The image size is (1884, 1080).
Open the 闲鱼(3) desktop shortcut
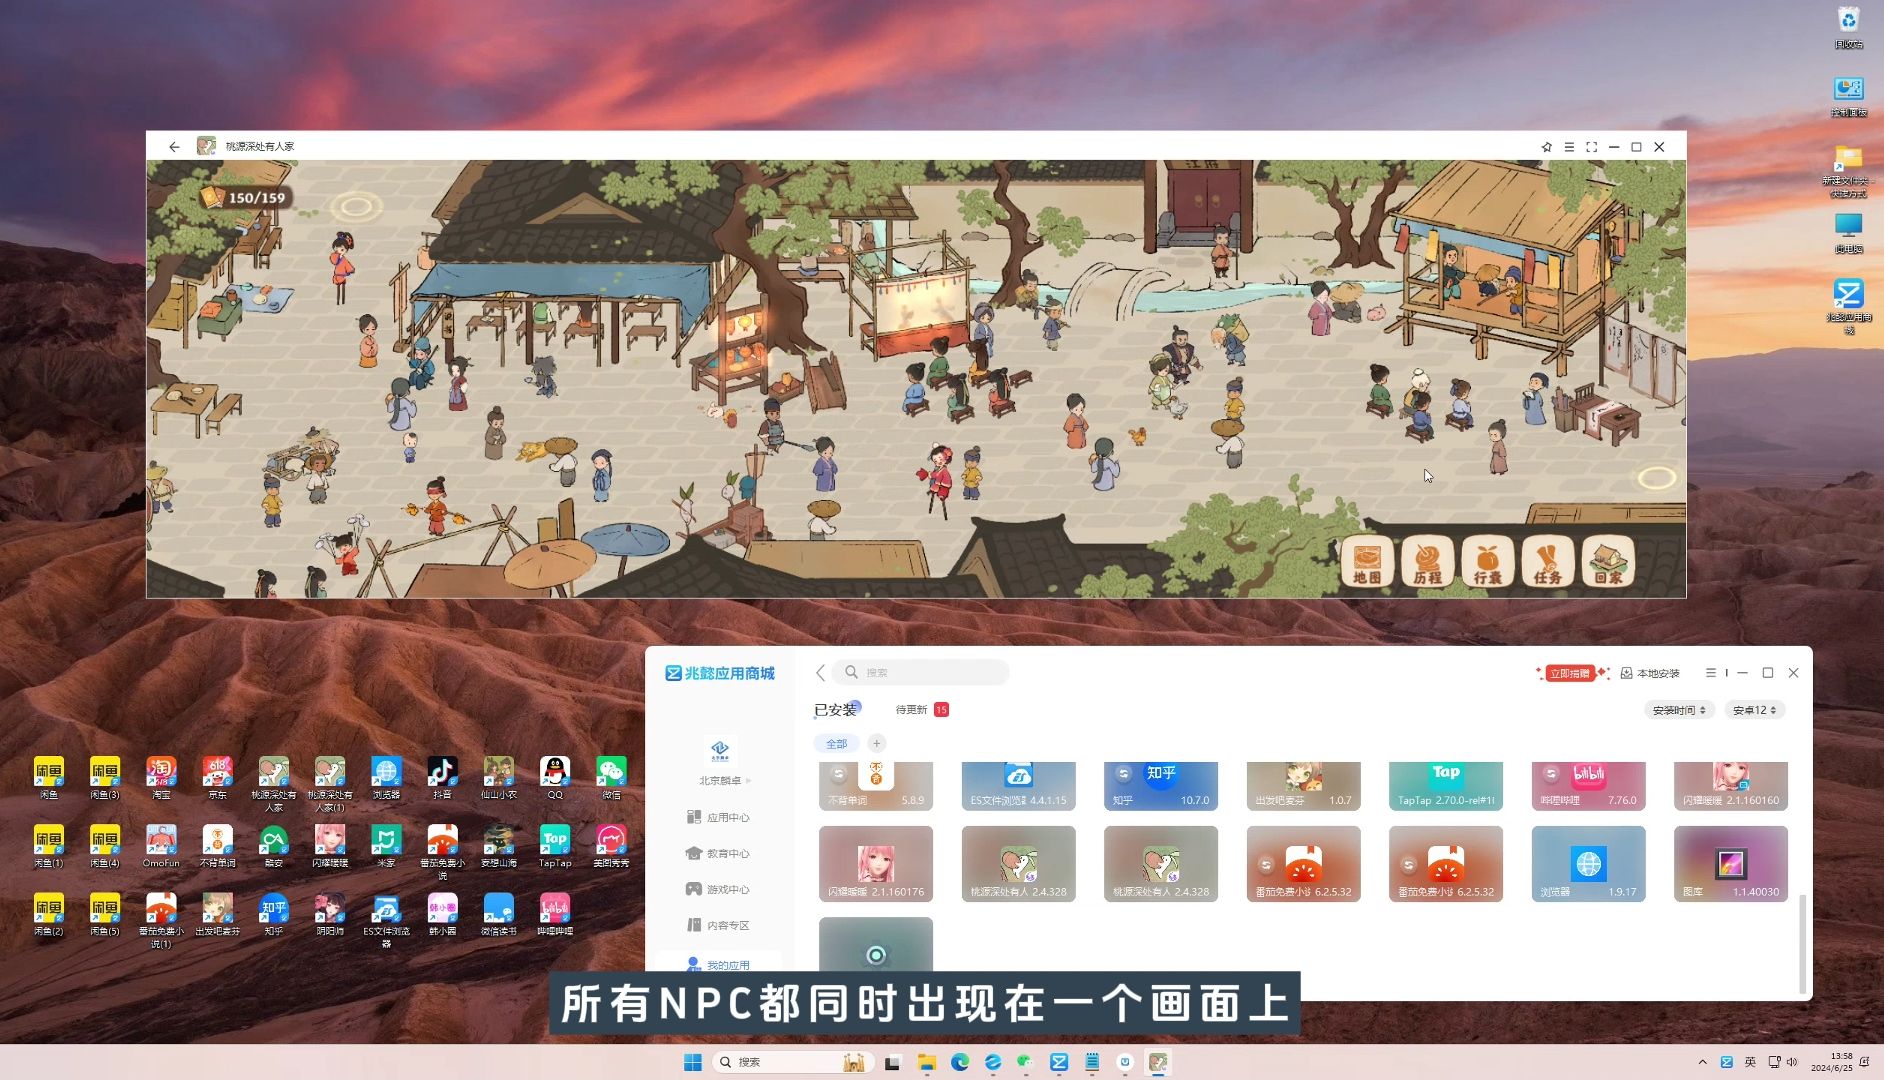click(104, 778)
